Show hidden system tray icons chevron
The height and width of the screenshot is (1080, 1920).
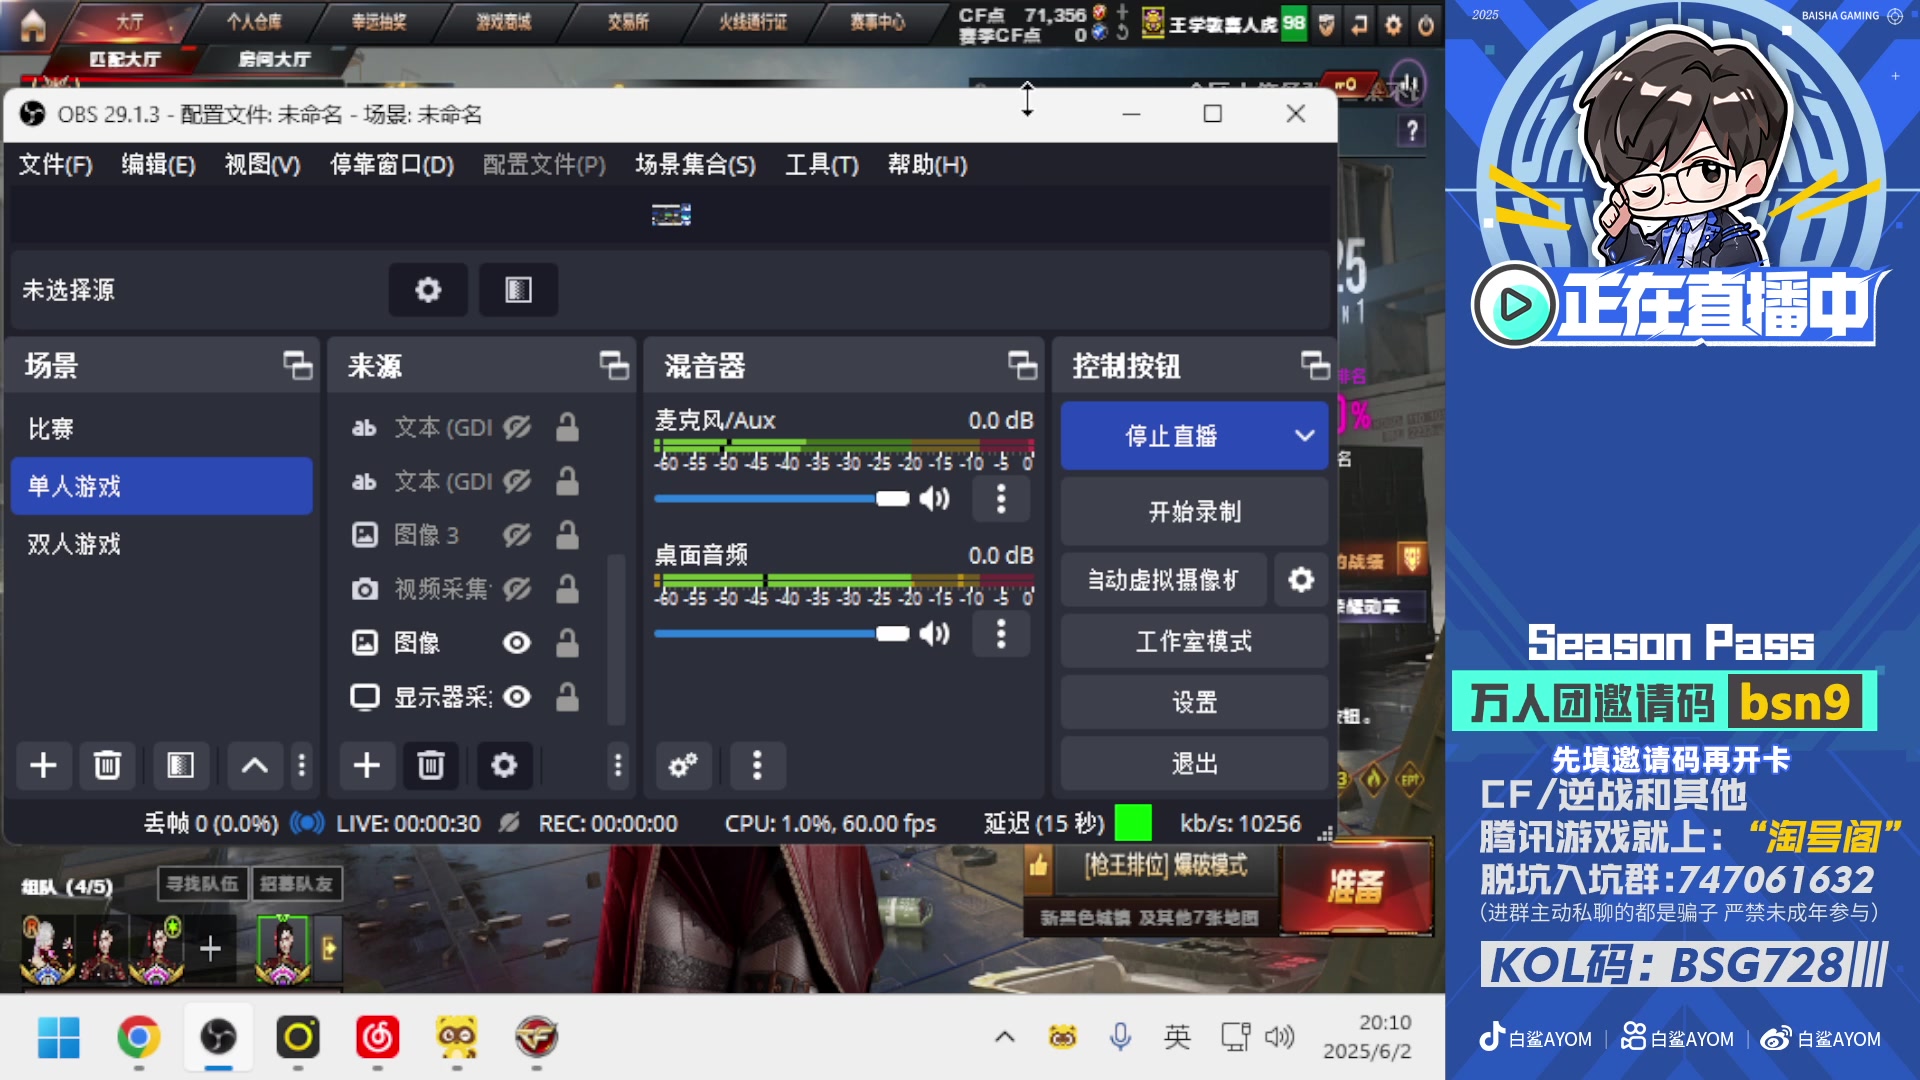click(x=1005, y=1037)
